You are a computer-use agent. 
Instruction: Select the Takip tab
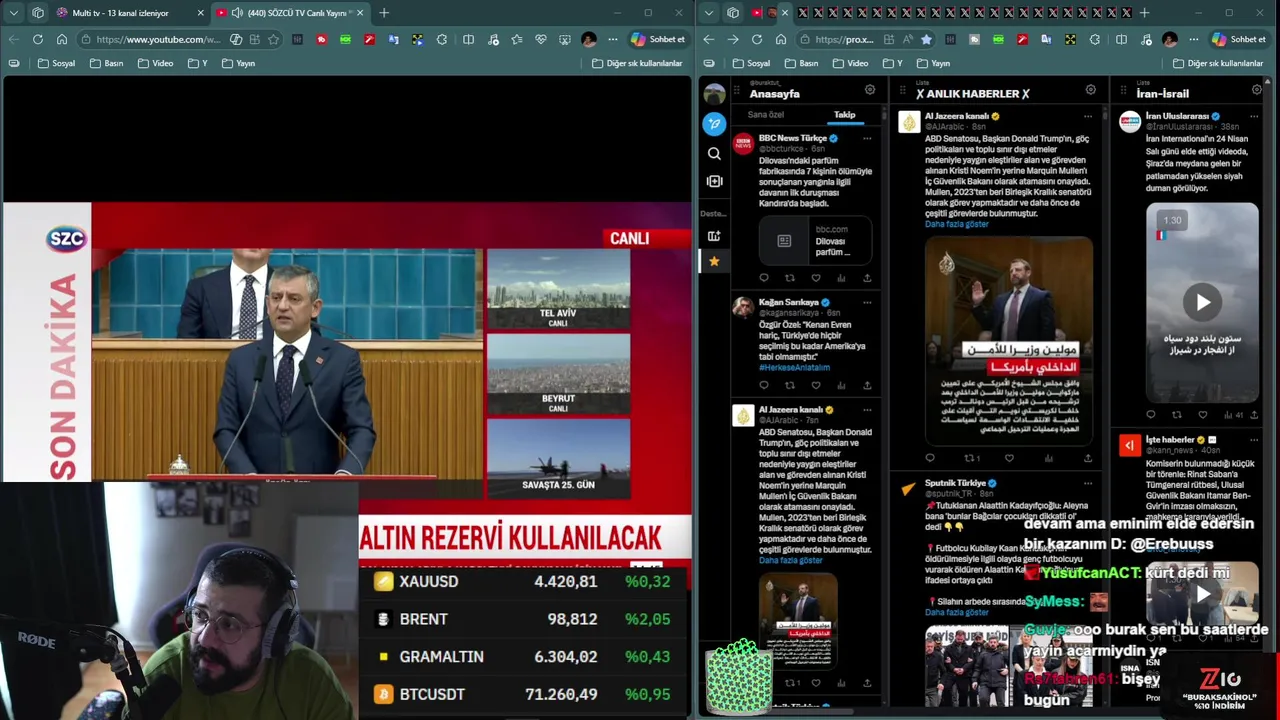pos(845,115)
